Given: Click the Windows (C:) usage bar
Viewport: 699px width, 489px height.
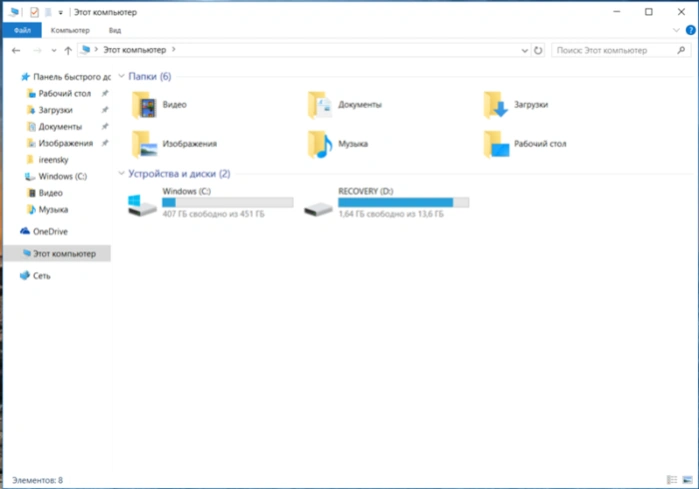Looking at the screenshot, I should pos(227,203).
